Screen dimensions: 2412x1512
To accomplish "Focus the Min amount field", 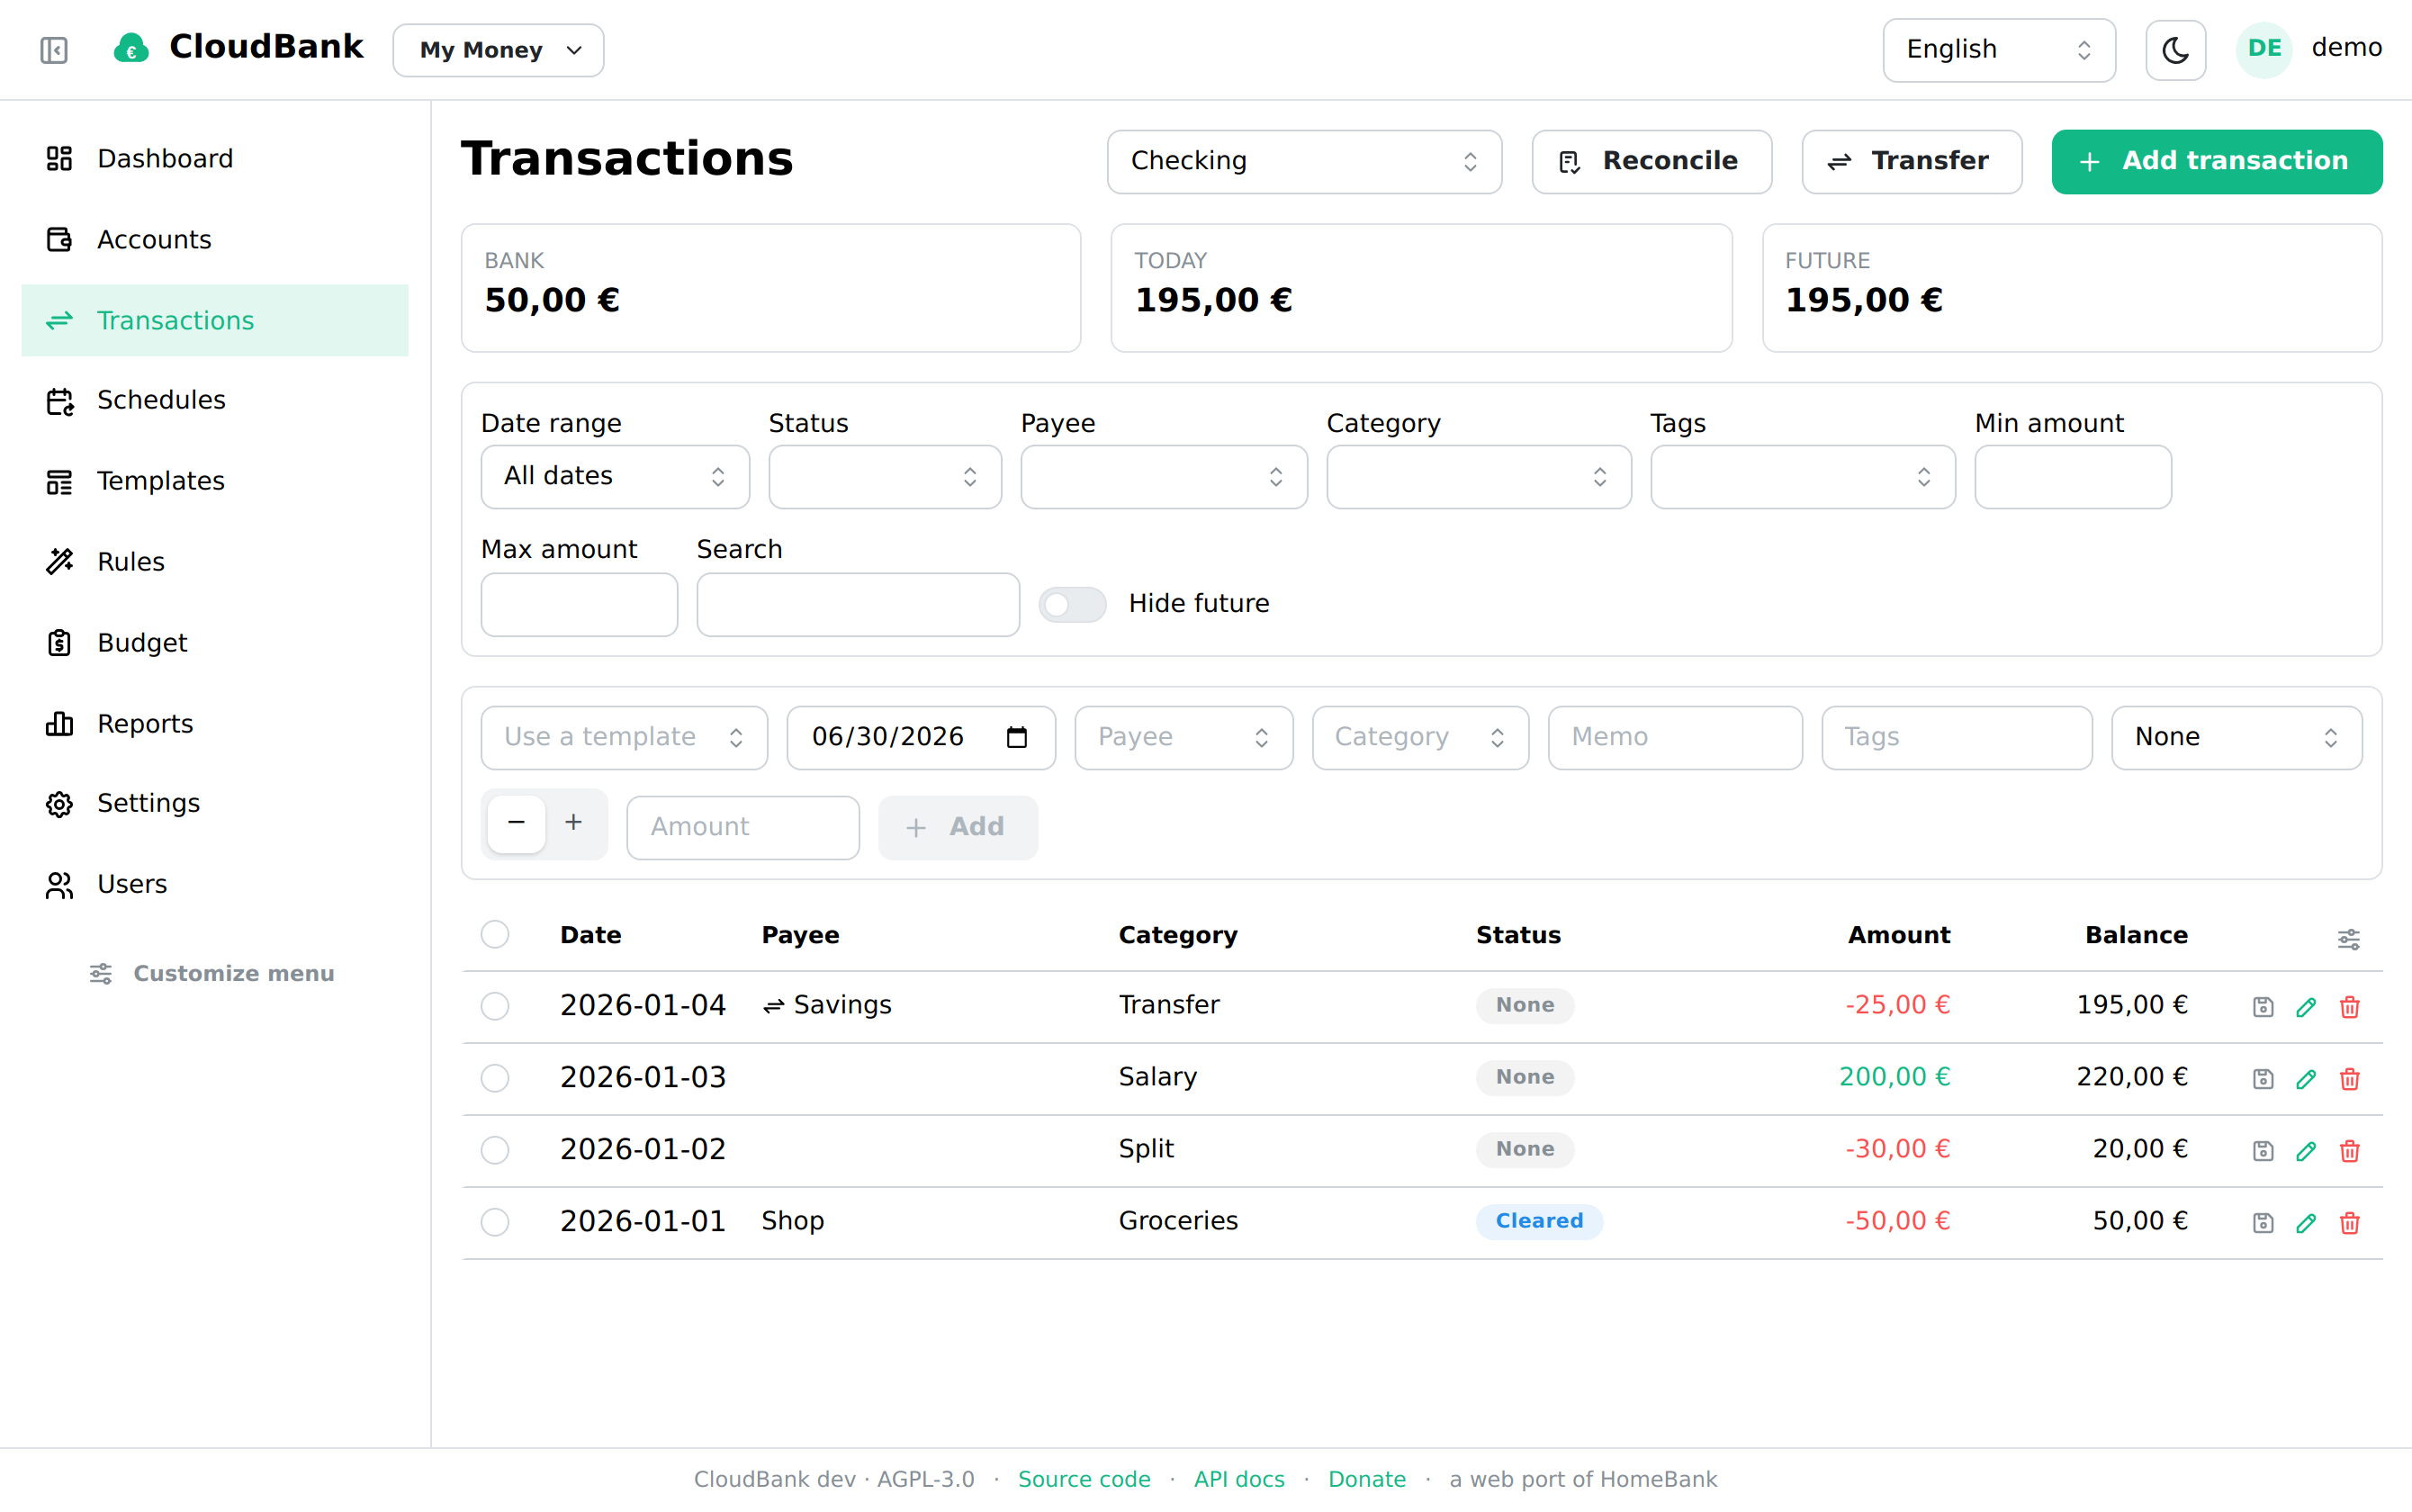I will coord(2073,477).
